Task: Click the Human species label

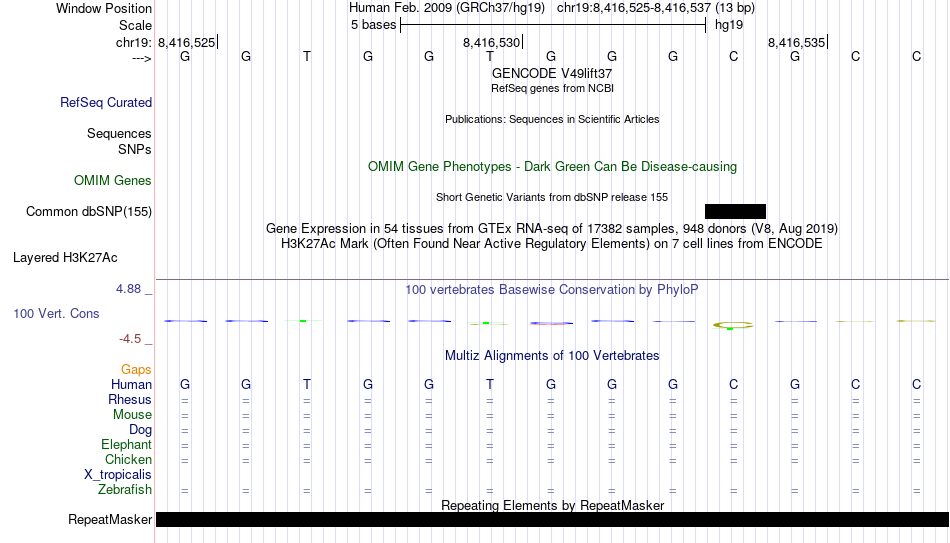Action: [131, 385]
